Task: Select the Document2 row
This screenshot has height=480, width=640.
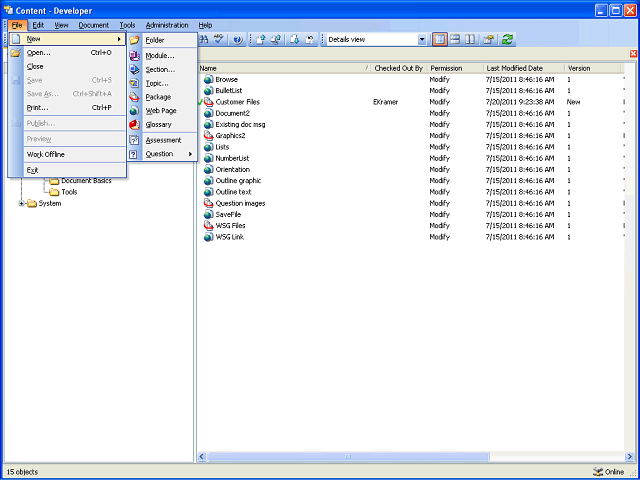Action: pos(411,113)
